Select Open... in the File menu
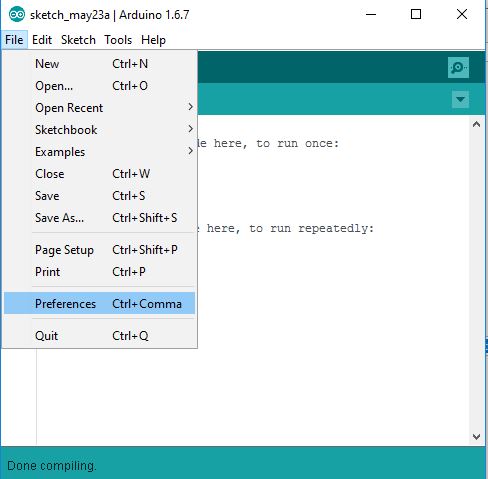Screen dimensions: 488x479 (x=99, y=86)
